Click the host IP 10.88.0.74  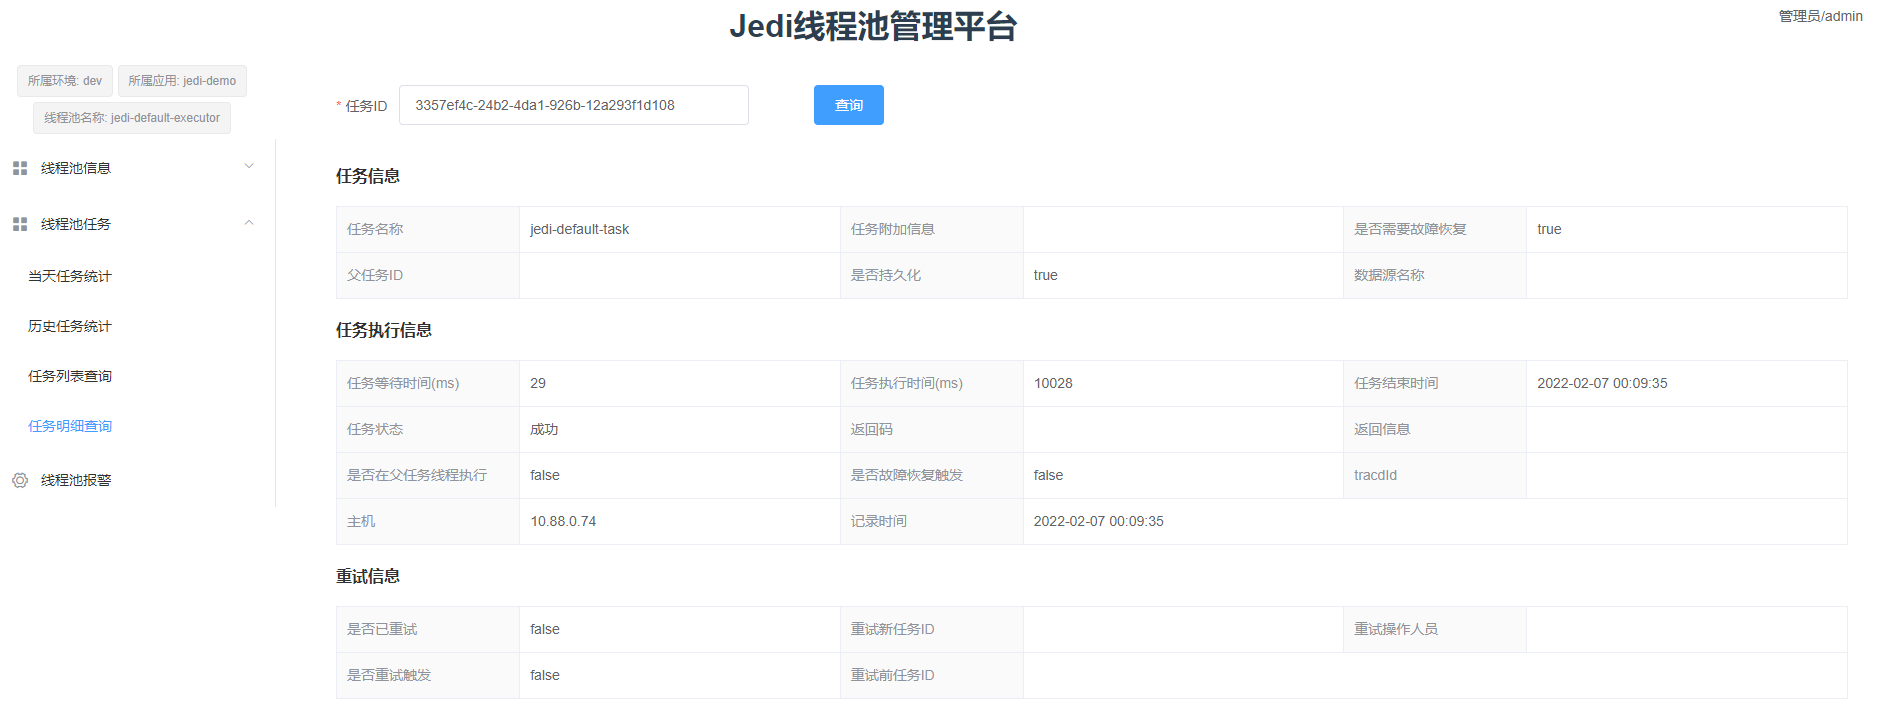pos(563,521)
